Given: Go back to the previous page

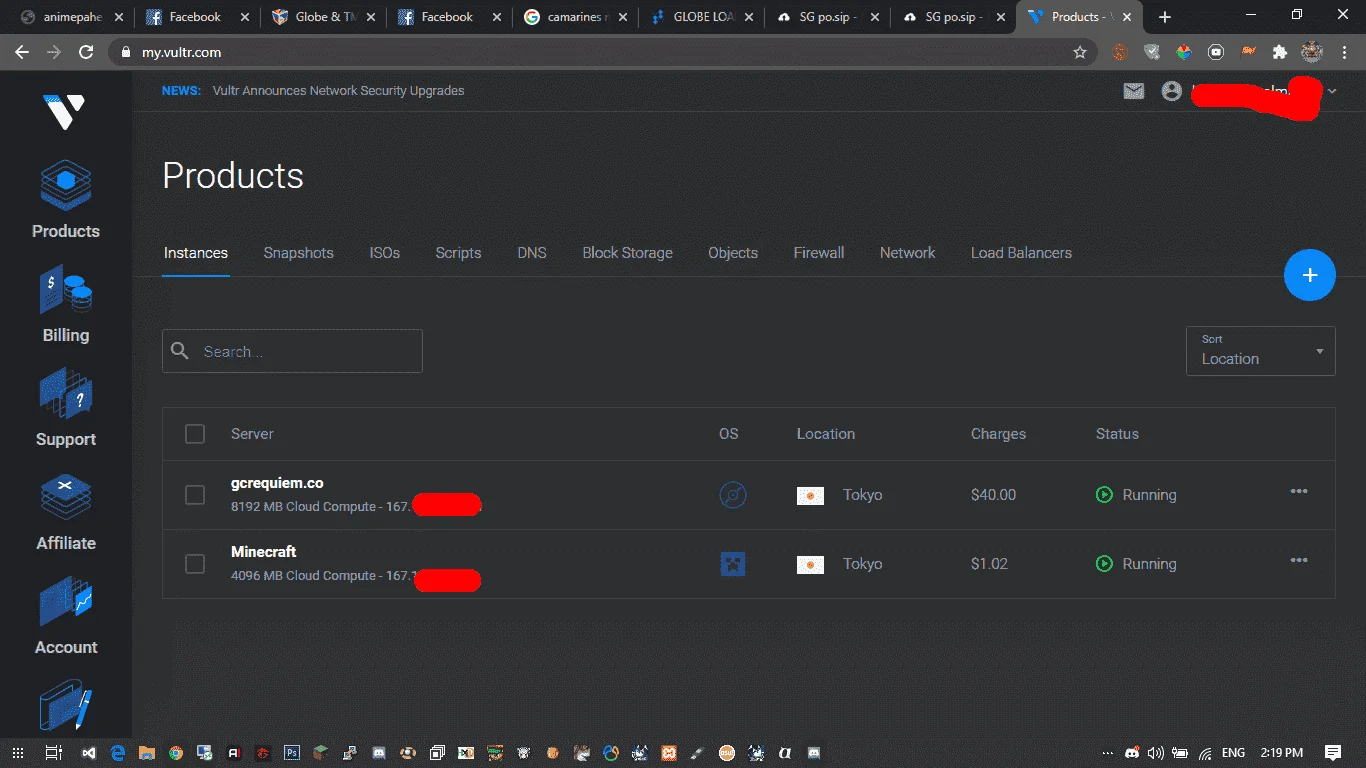Looking at the screenshot, I should tap(22, 52).
